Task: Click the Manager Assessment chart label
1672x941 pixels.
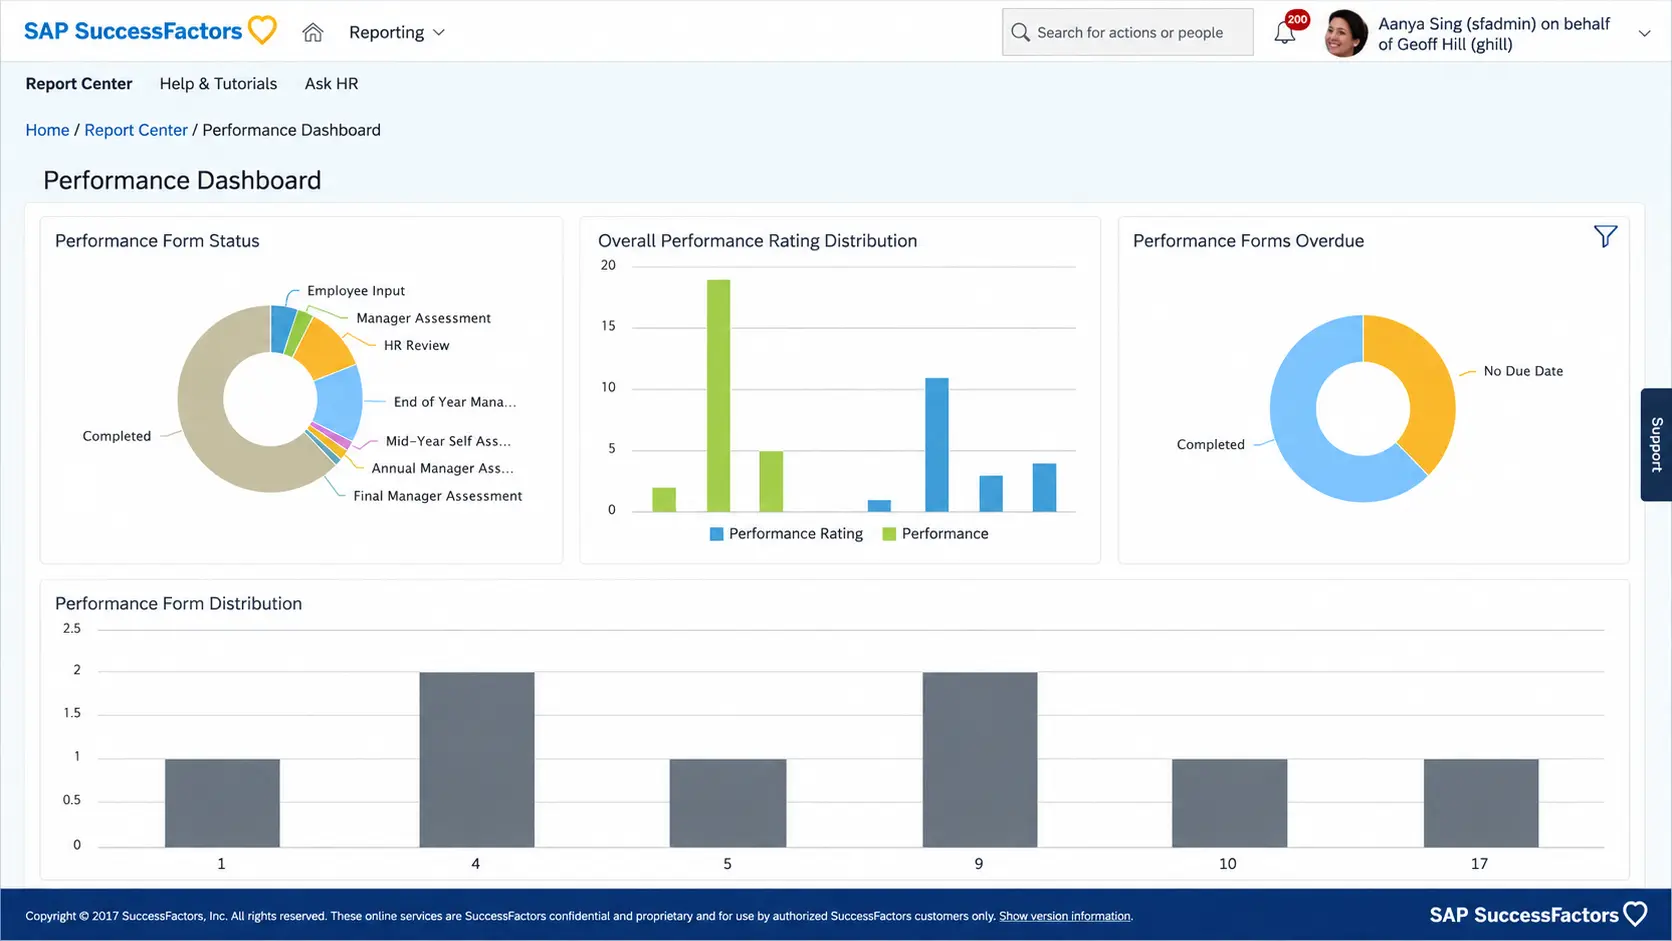Action: tap(423, 318)
